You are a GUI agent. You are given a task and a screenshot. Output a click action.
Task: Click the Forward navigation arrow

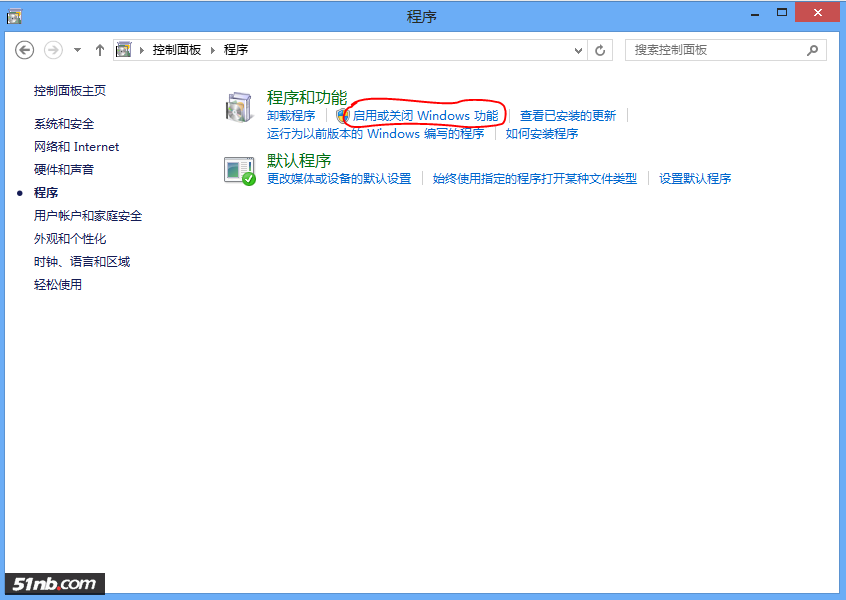(x=53, y=50)
